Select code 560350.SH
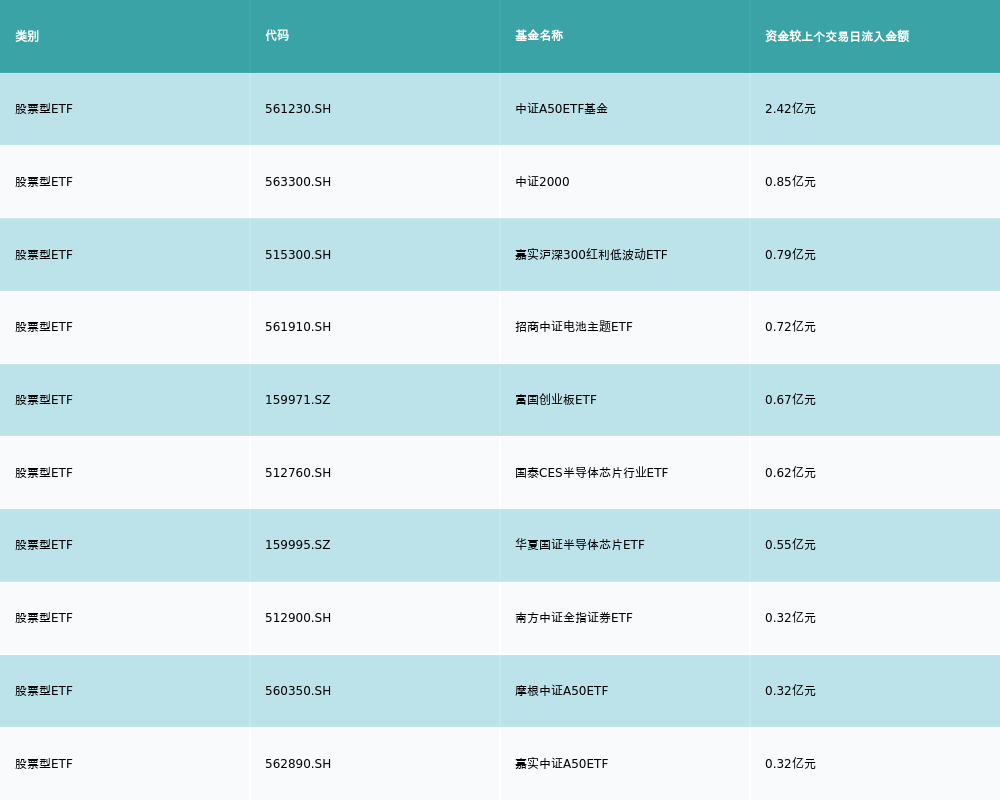The width and height of the screenshot is (1000, 800). (298, 691)
